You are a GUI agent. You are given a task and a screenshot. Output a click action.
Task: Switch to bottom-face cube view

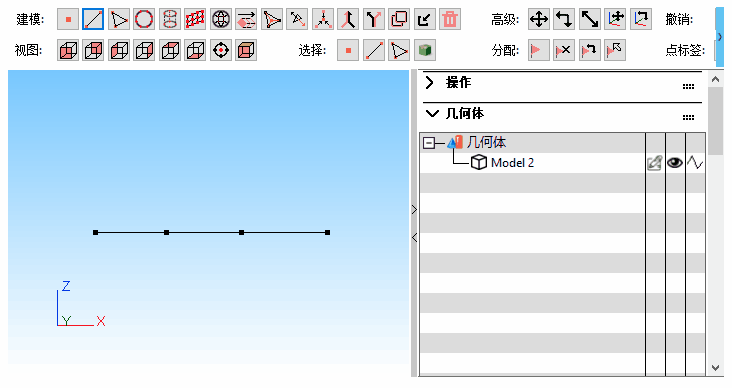click(195, 50)
